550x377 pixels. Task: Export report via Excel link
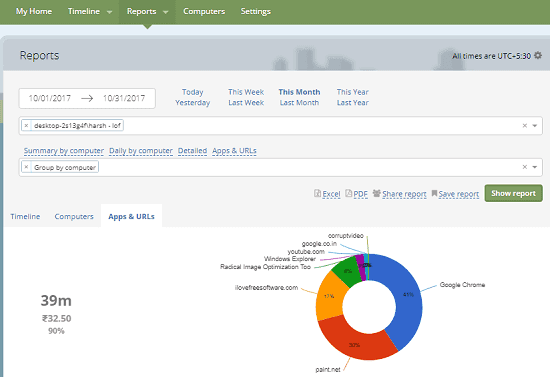coord(331,194)
